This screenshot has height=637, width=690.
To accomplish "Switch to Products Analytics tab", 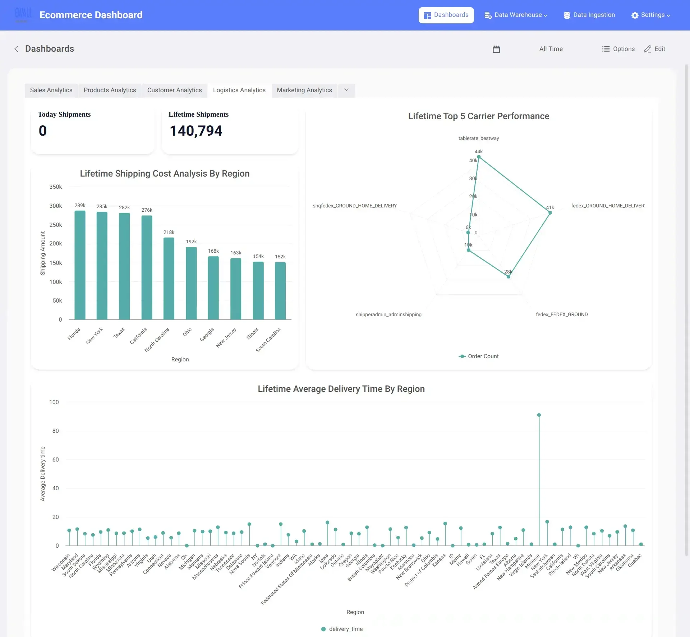I will tap(110, 90).
